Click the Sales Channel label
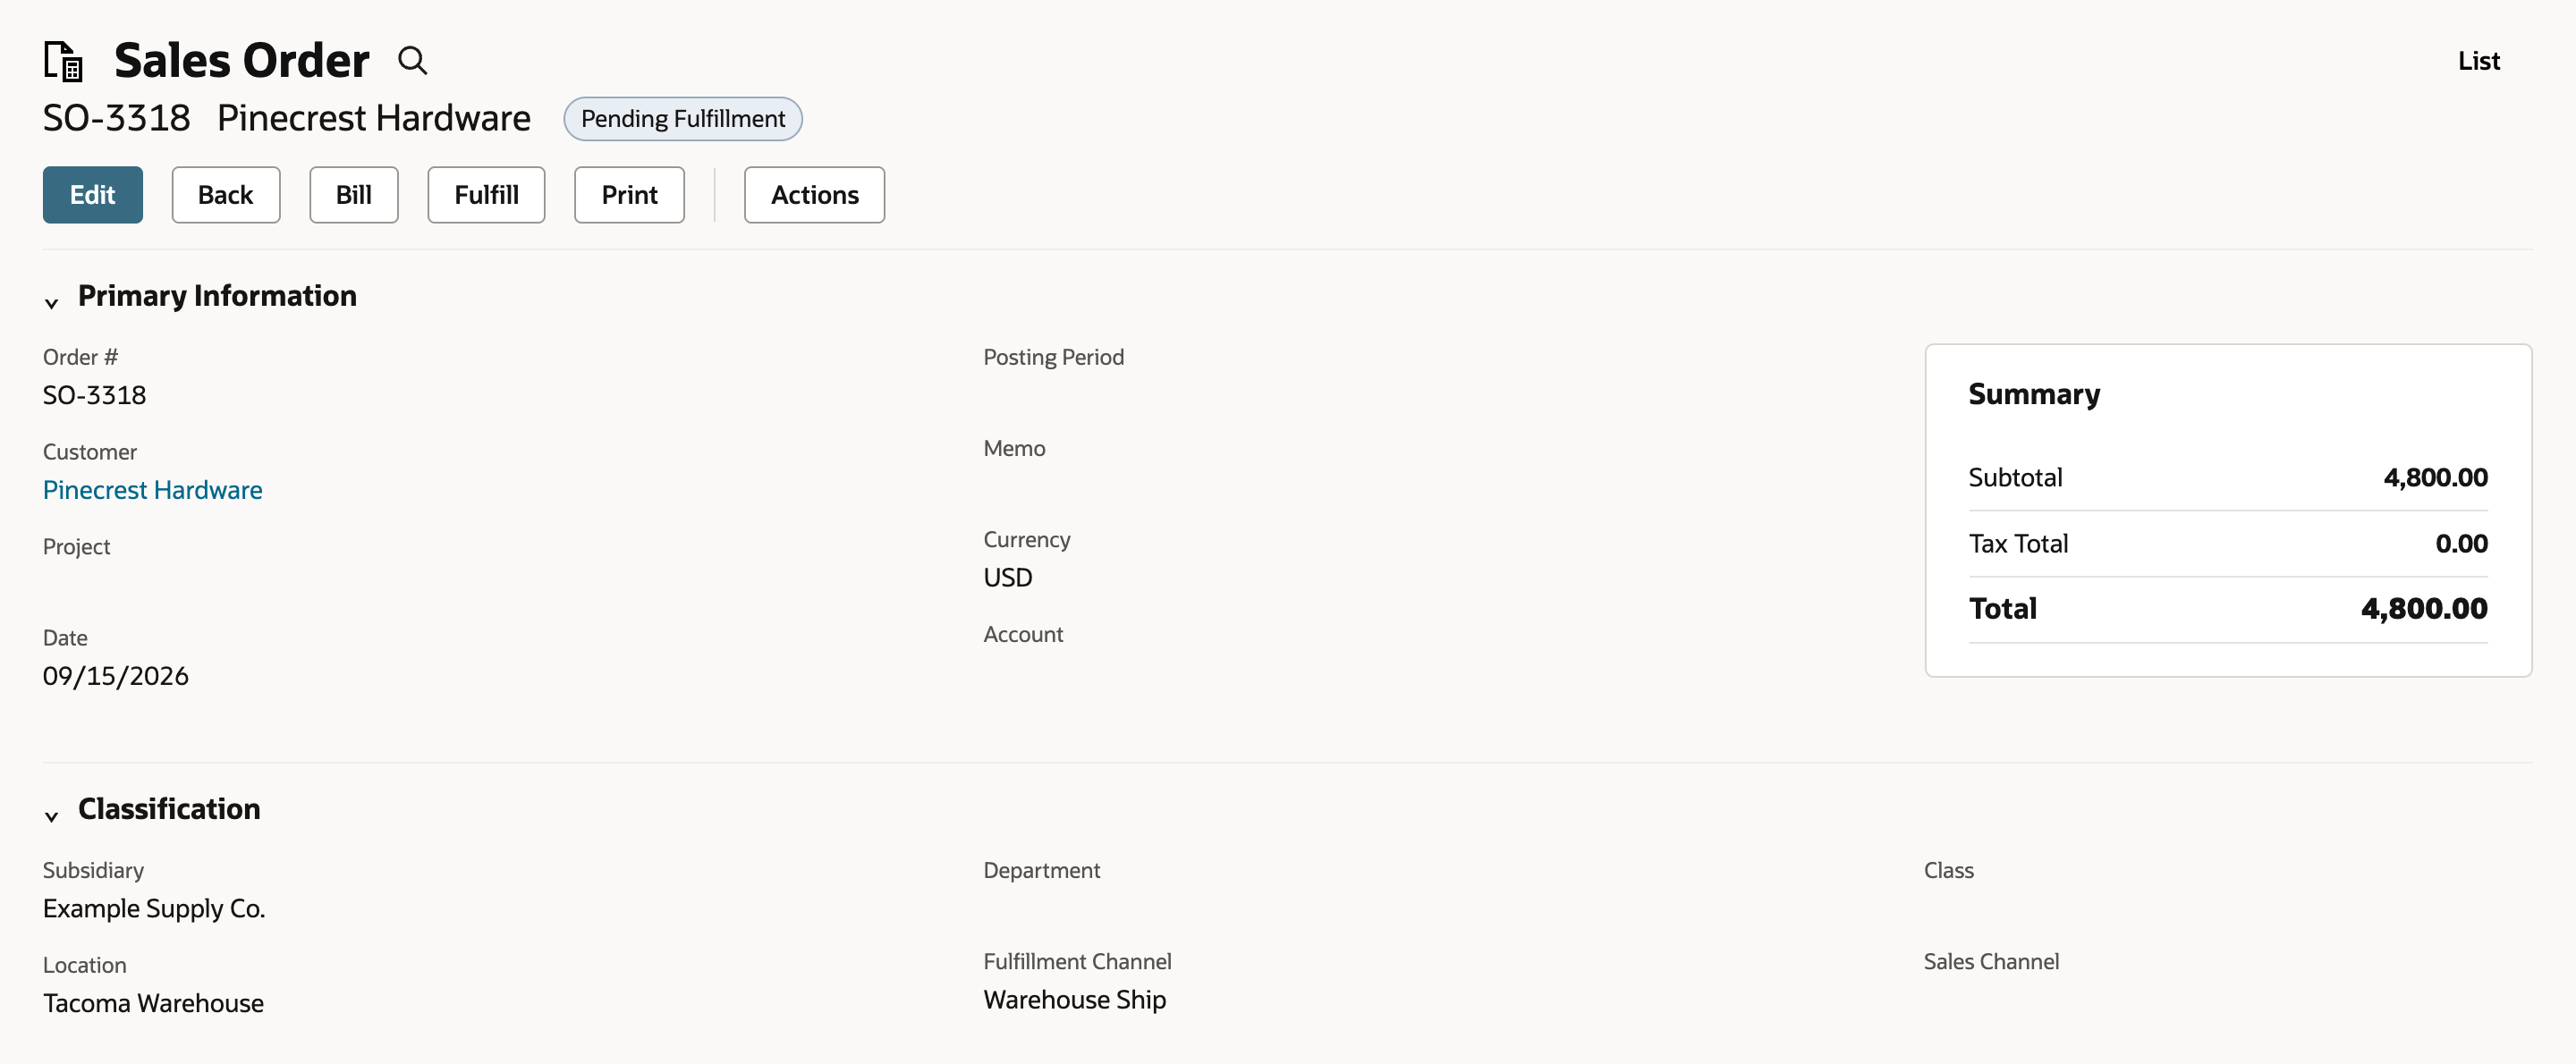The height and width of the screenshot is (1064, 2576). point(1992,962)
